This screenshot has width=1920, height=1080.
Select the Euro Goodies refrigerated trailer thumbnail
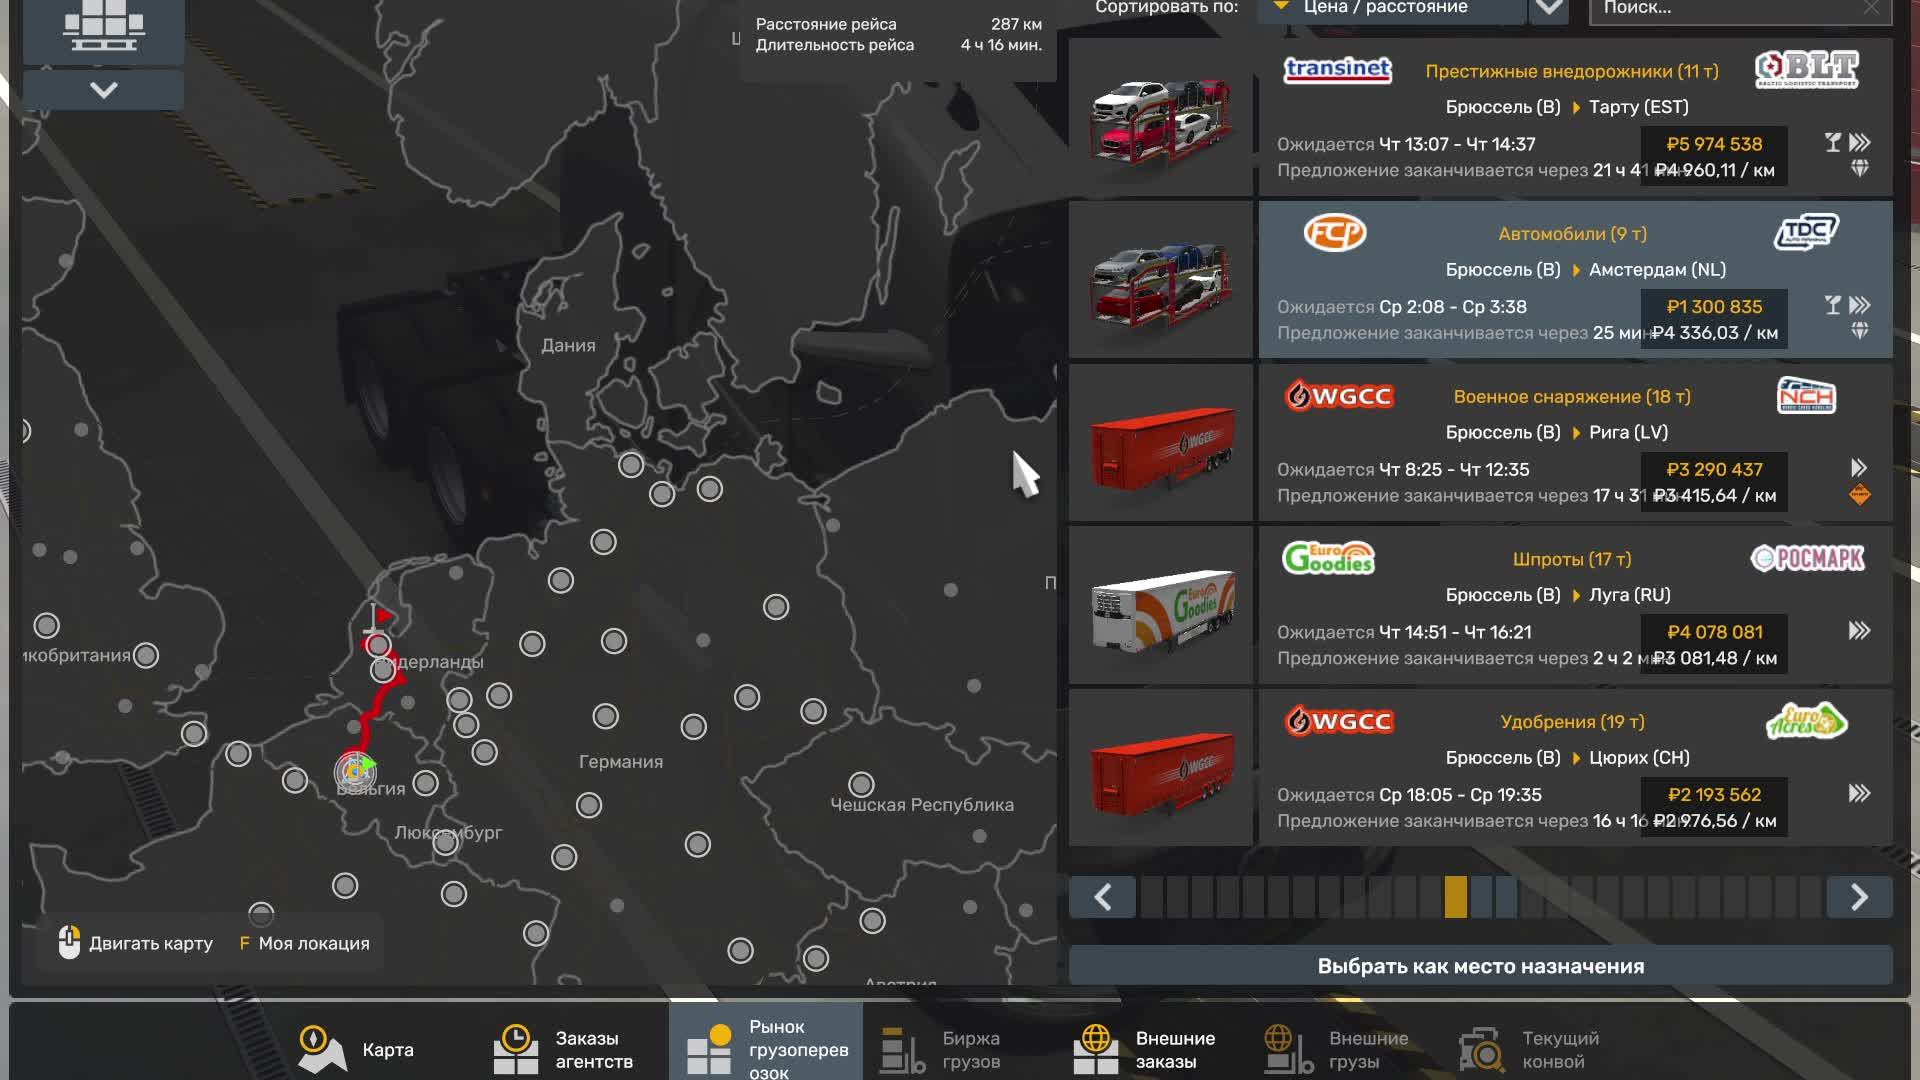click(x=1160, y=606)
